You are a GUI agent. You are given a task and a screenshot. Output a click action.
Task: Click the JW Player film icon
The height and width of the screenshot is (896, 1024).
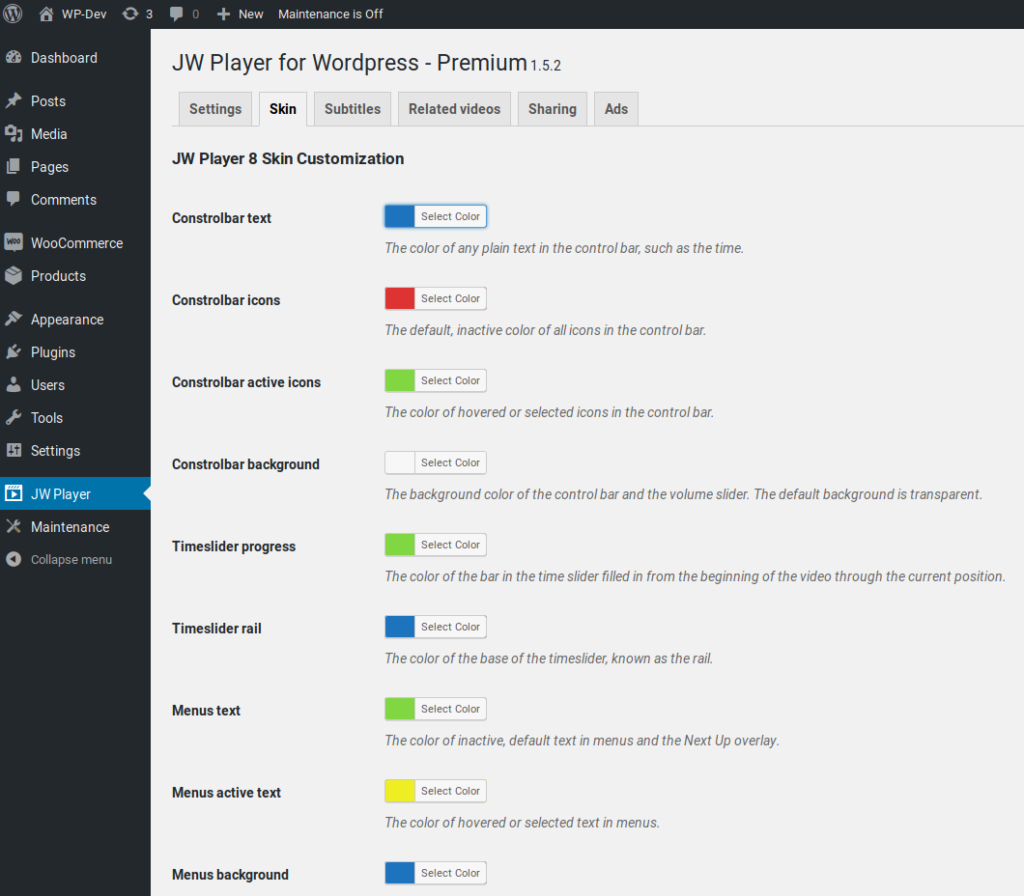[14, 493]
